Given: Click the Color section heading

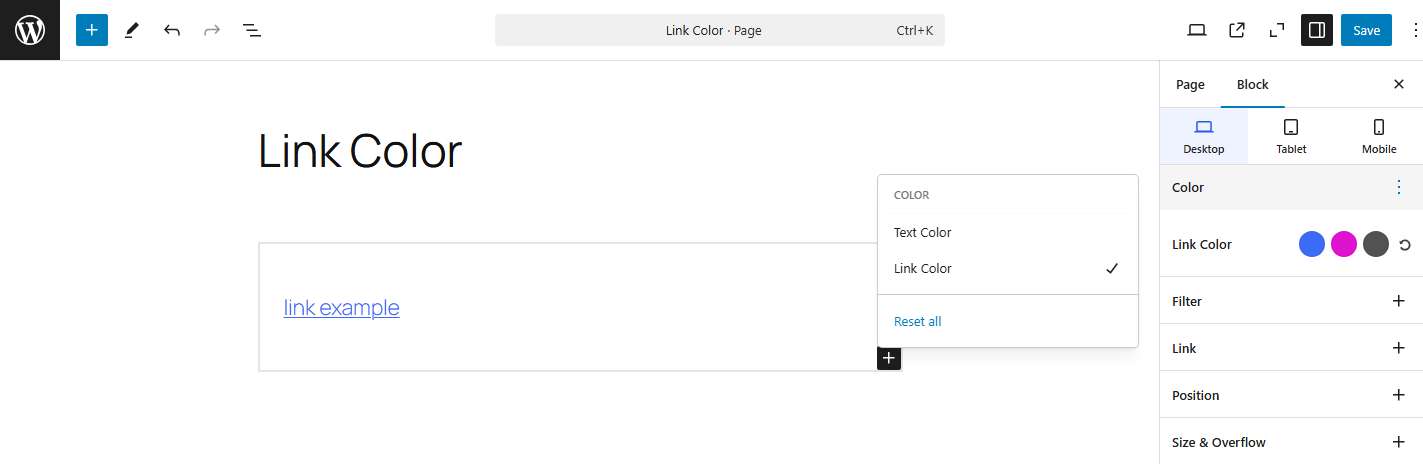Looking at the screenshot, I should point(1188,187).
